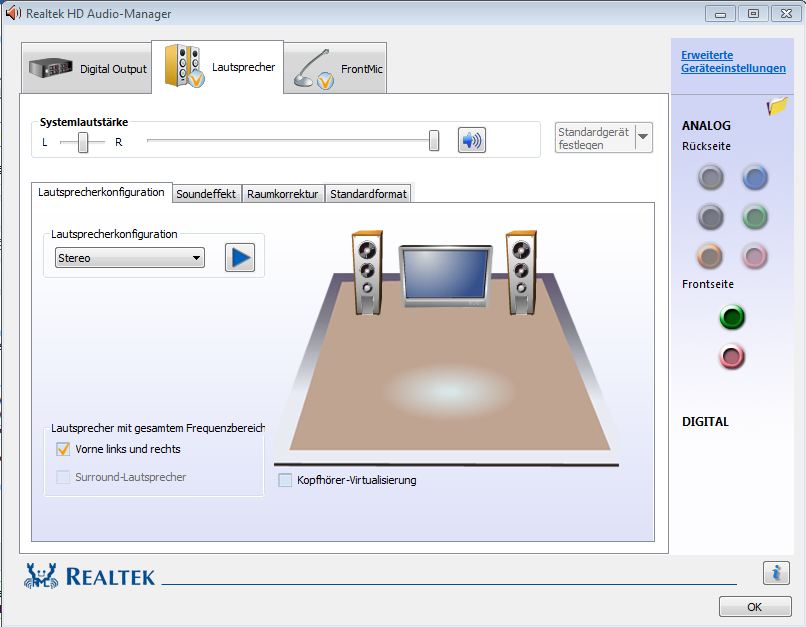Toggle Vorne links und rechts checkbox

(63, 449)
